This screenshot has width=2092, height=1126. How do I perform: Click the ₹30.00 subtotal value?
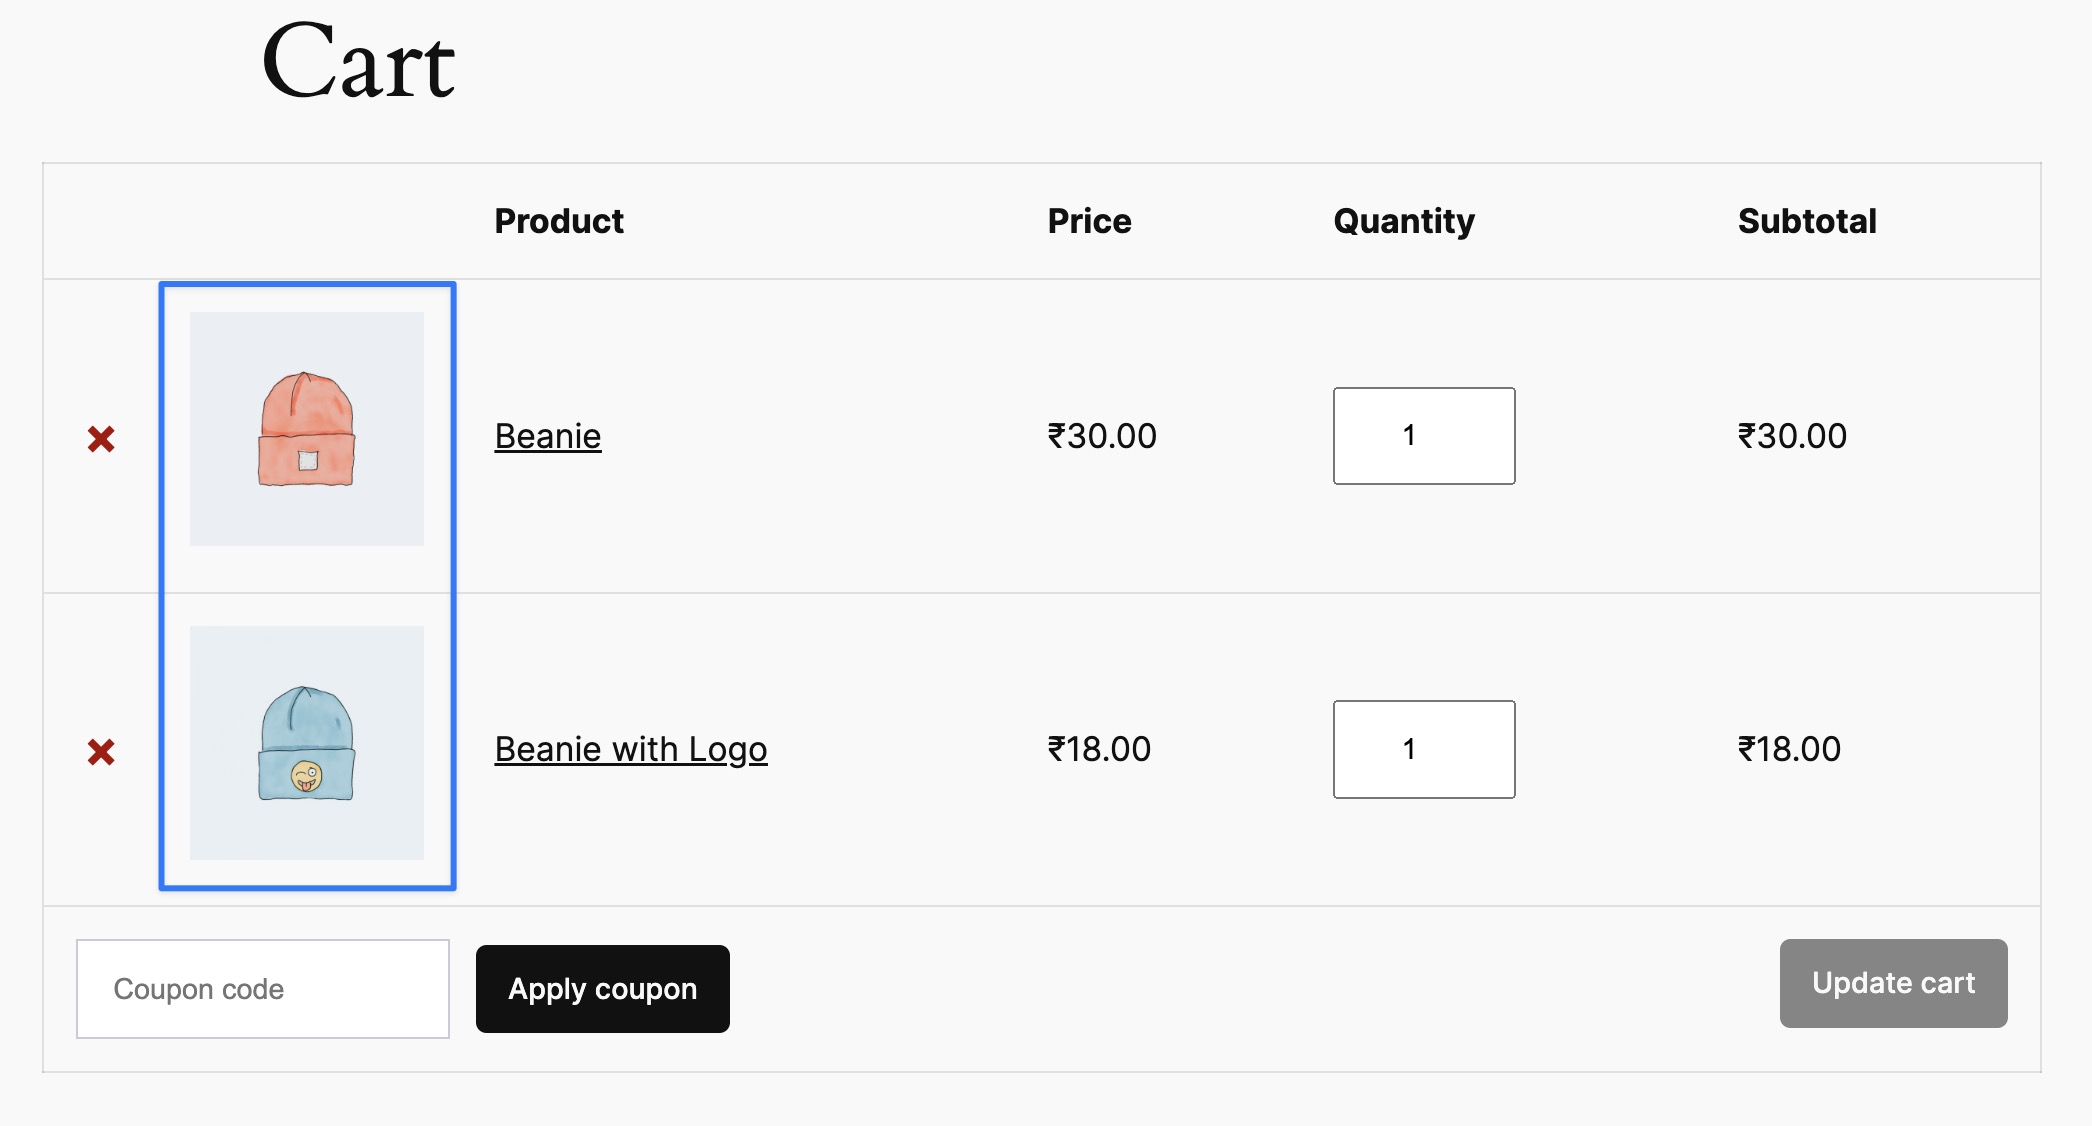pyautogui.click(x=1792, y=436)
